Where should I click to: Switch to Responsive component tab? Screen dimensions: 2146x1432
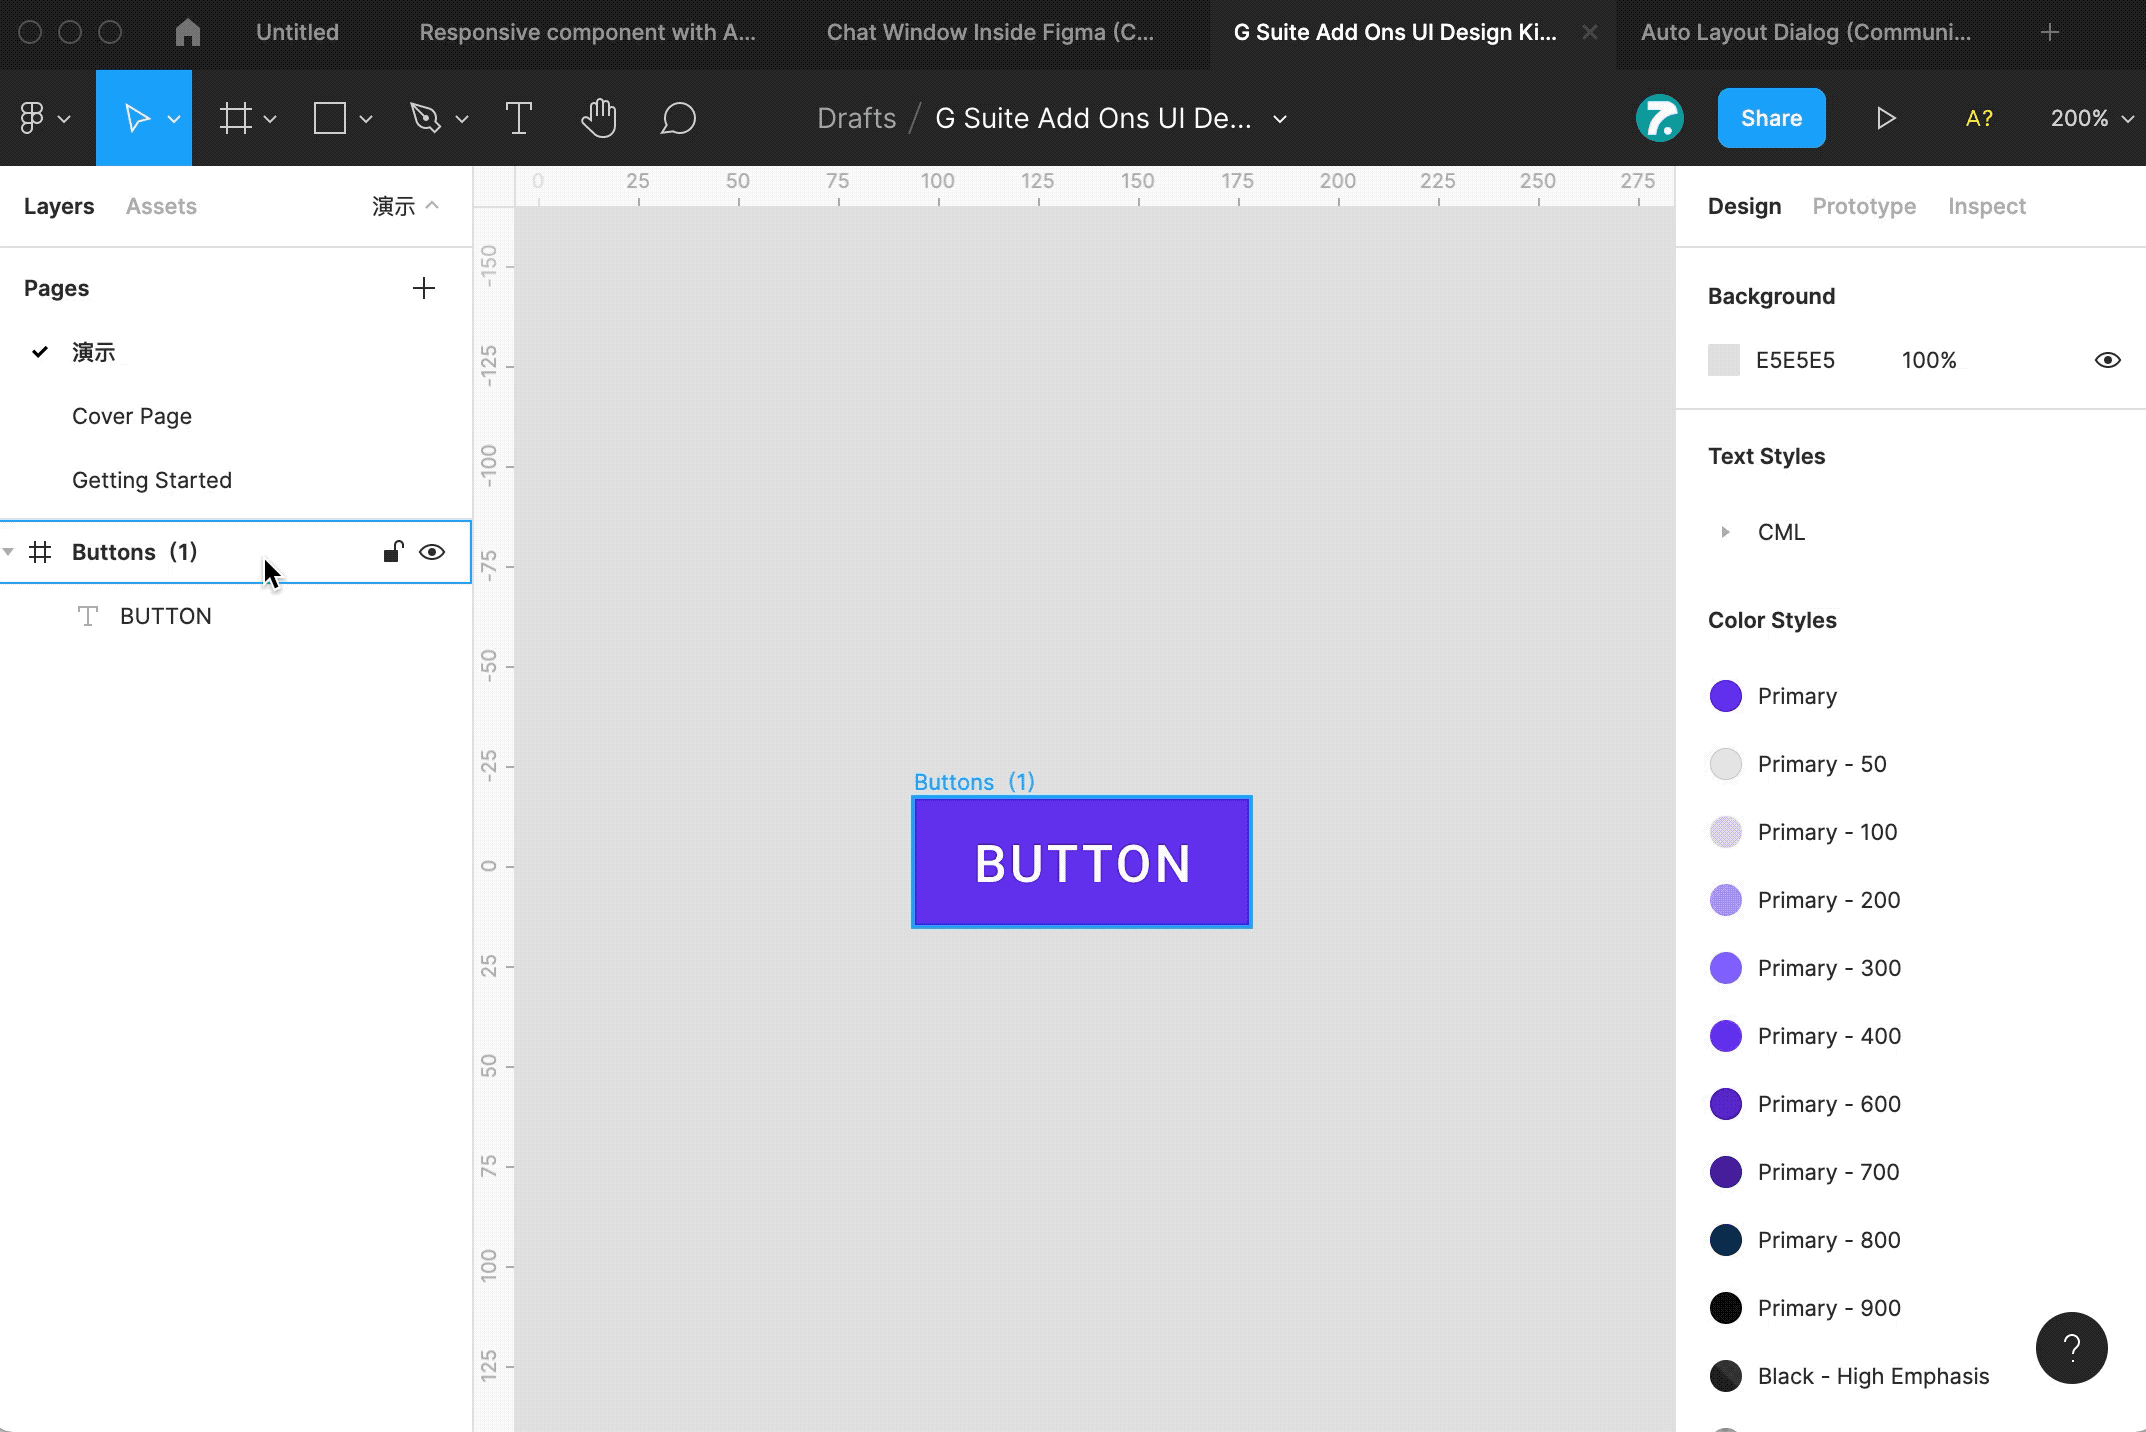click(587, 32)
